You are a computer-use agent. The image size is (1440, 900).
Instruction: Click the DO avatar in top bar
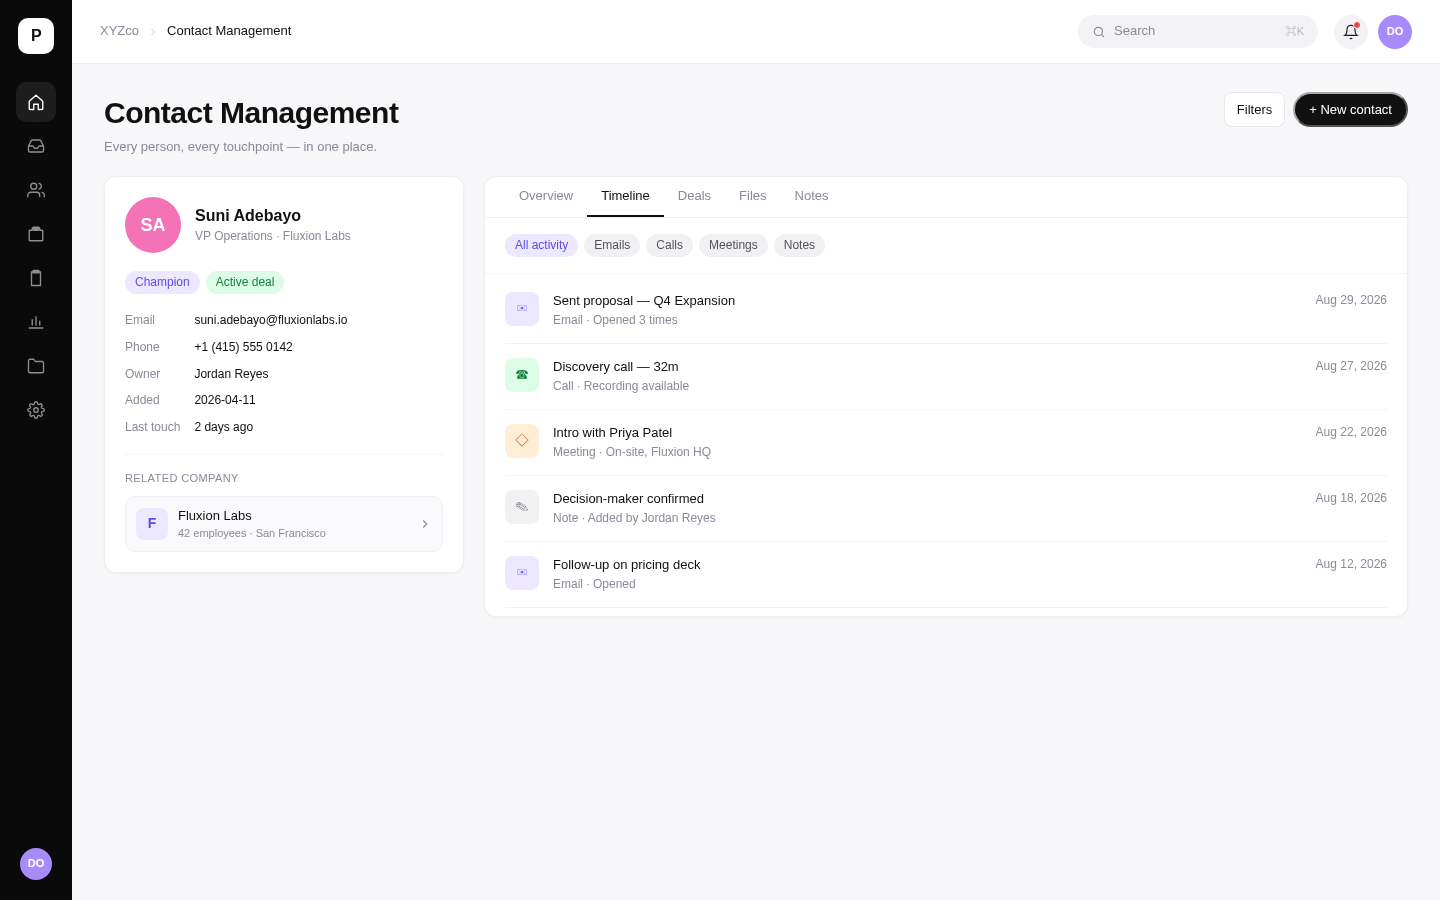(1395, 32)
